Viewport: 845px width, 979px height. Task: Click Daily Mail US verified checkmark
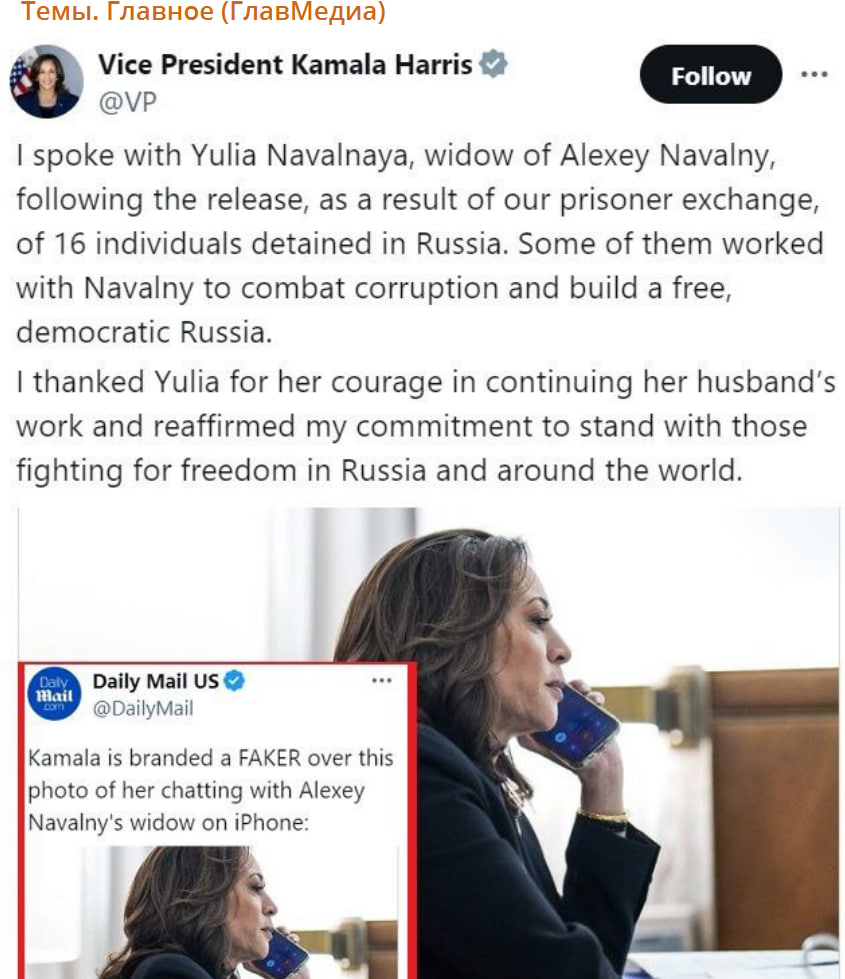(234, 682)
